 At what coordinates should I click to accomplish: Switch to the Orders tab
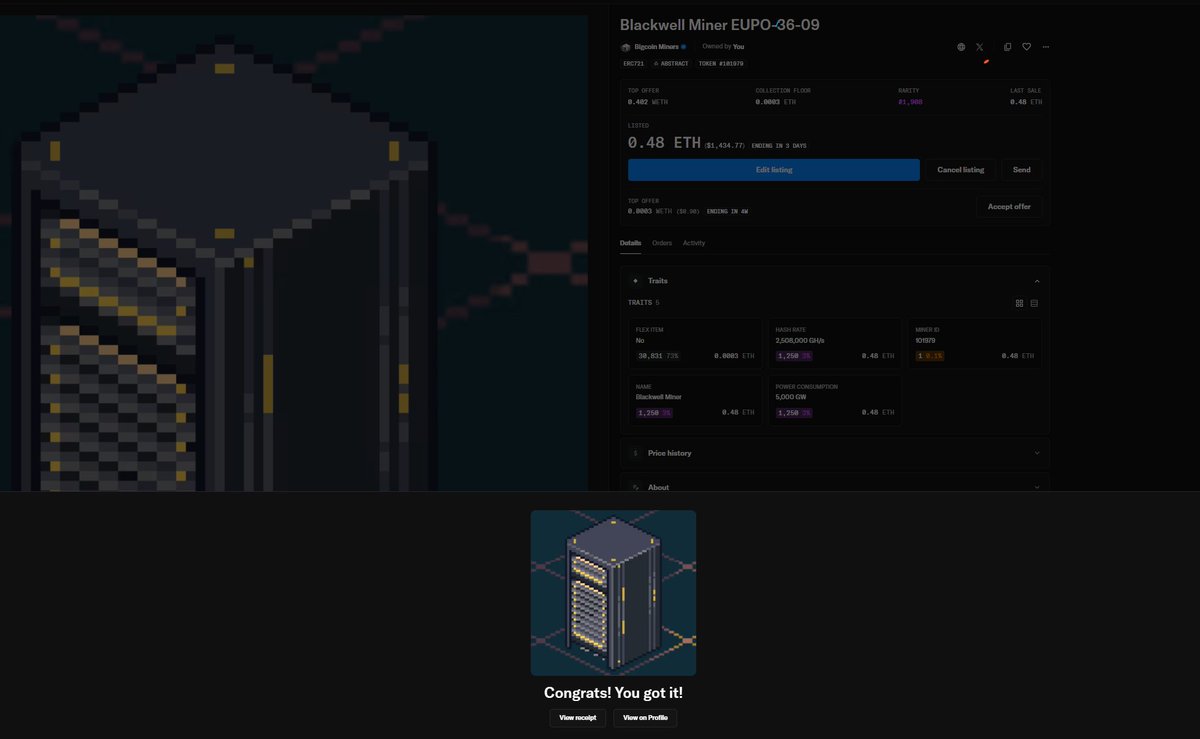662,242
